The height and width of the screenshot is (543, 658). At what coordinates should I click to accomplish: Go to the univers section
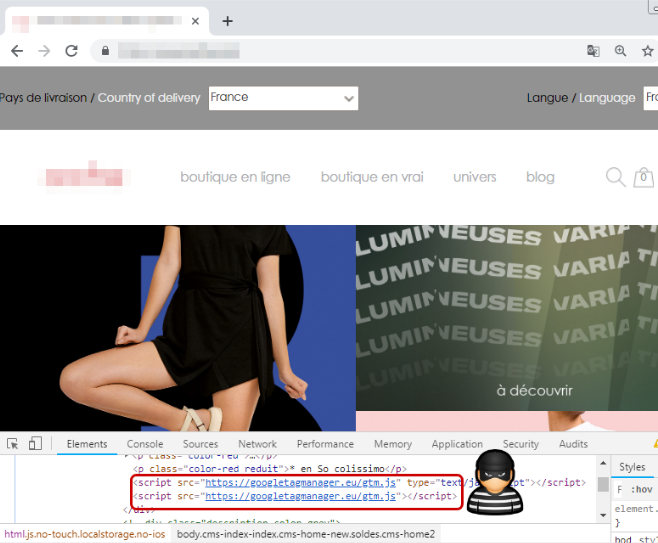point(475,177)
